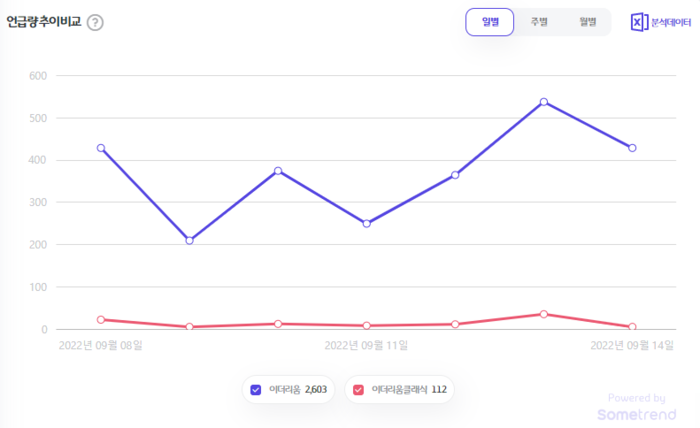Click the highest purple data point near 540
The height and width of the screenshot is (428, 700).
543,102
